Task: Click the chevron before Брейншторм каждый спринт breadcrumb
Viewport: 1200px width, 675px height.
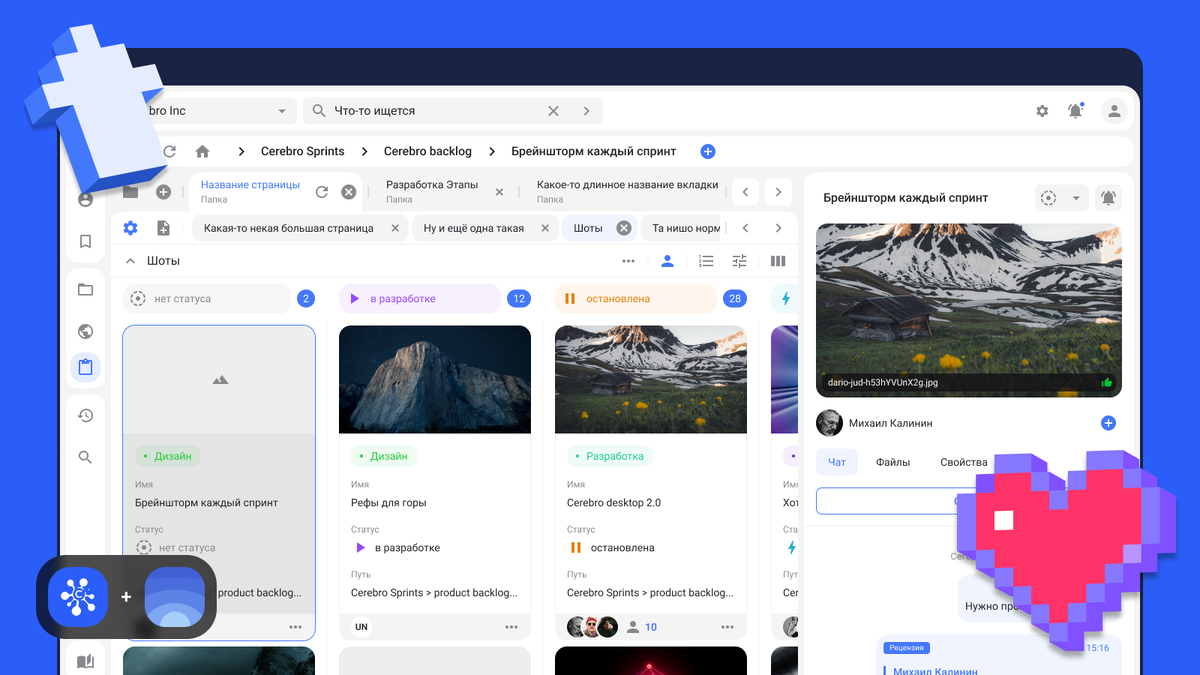Action: point(491,152)
